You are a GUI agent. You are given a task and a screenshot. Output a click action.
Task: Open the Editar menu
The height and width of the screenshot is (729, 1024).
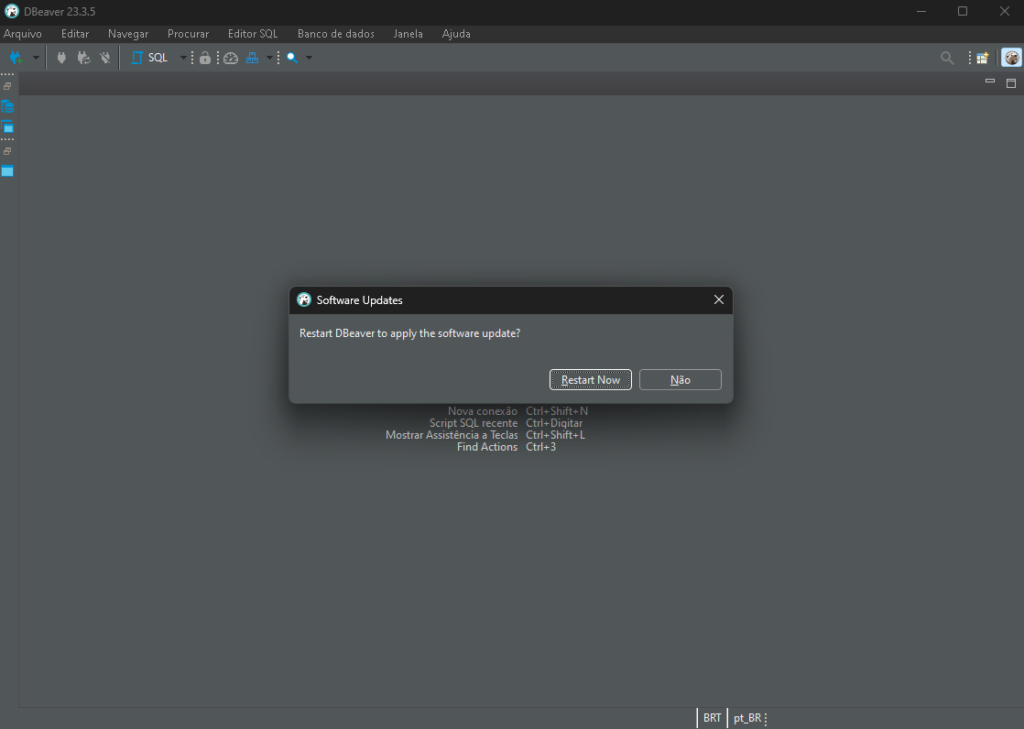(x=75, y=34)
